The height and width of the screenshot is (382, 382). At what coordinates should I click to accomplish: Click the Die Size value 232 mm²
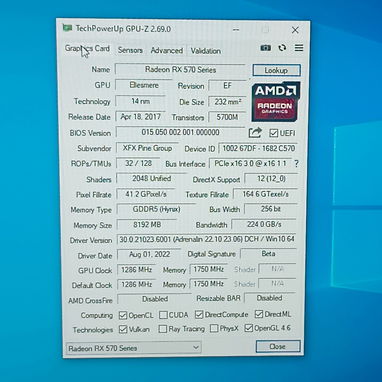click(x=227, y=102)
